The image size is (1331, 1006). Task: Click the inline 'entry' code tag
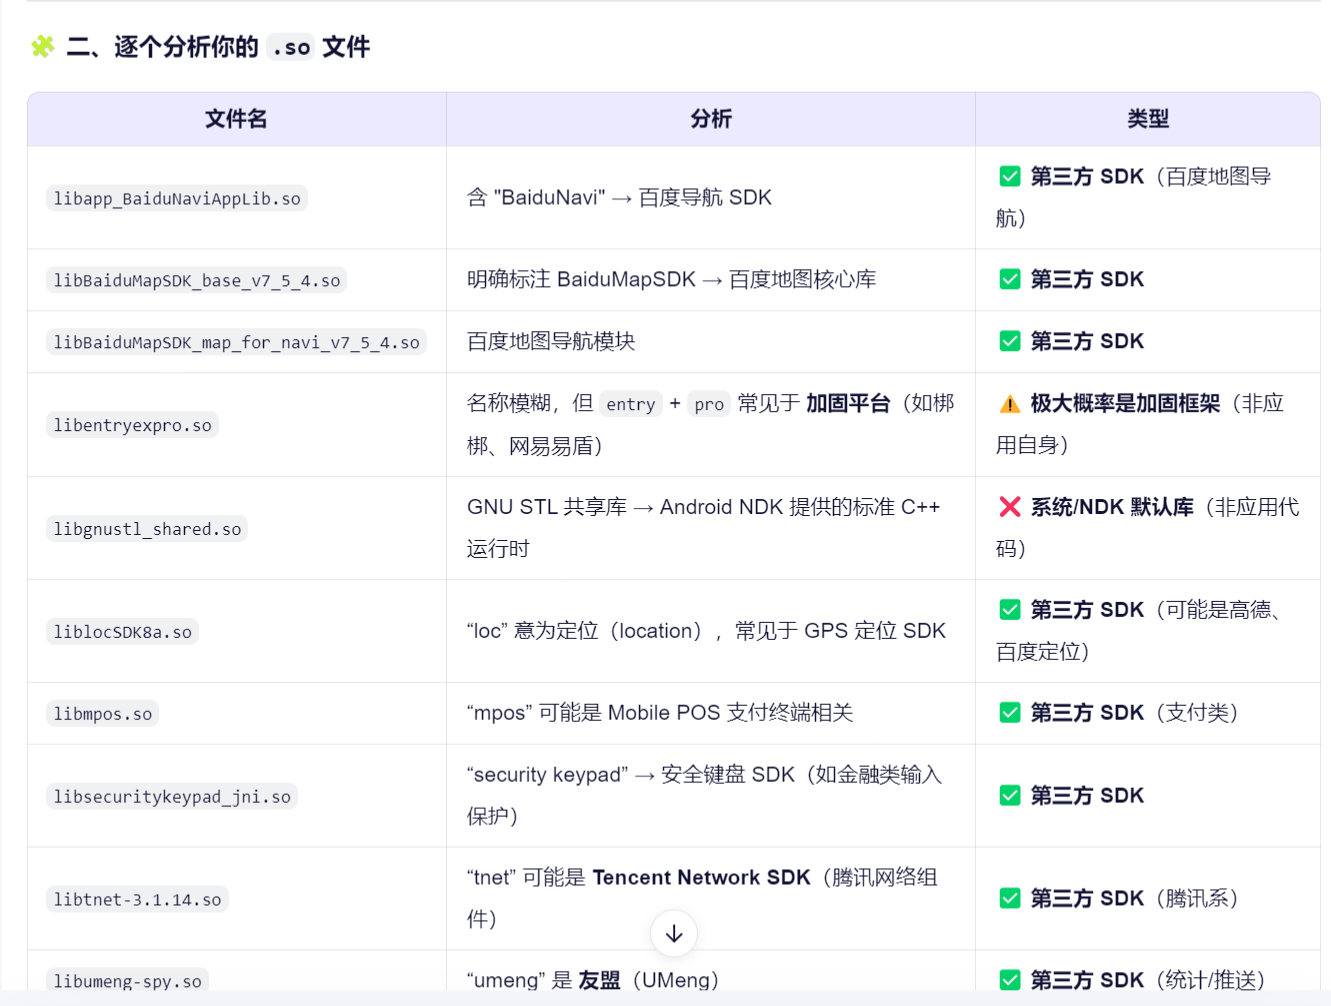(x=630, y=404)
